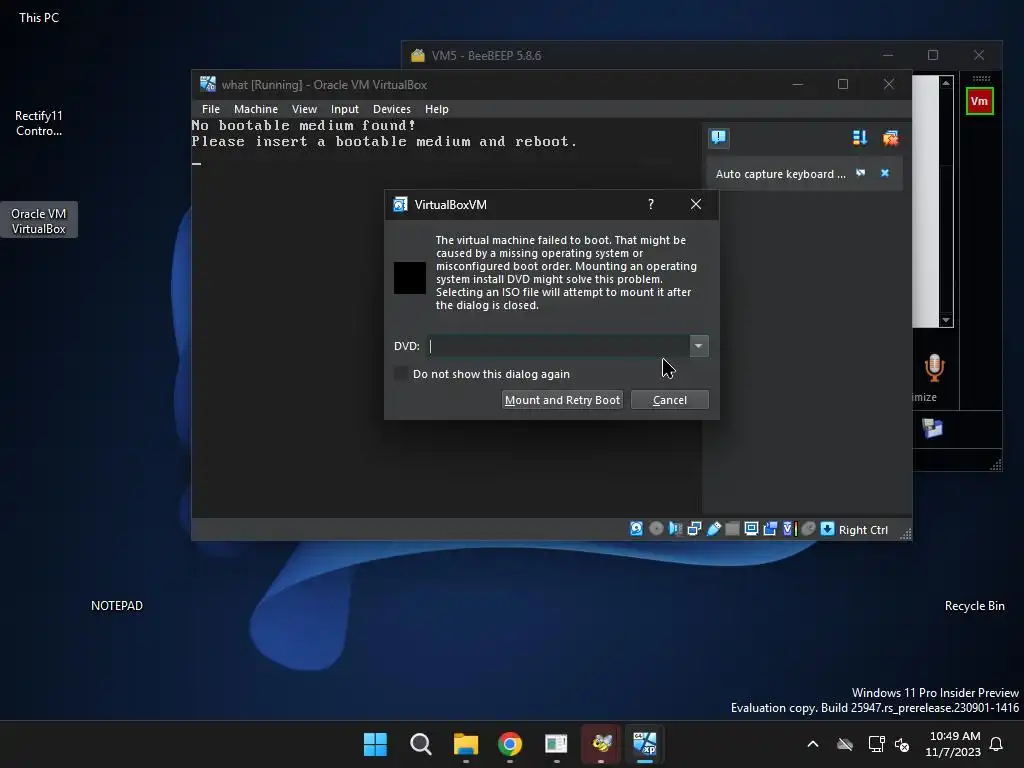Screen dimensions: 1024x768
Task: Select the NOTEPAD desktop icon
Action: click(117, 605)
